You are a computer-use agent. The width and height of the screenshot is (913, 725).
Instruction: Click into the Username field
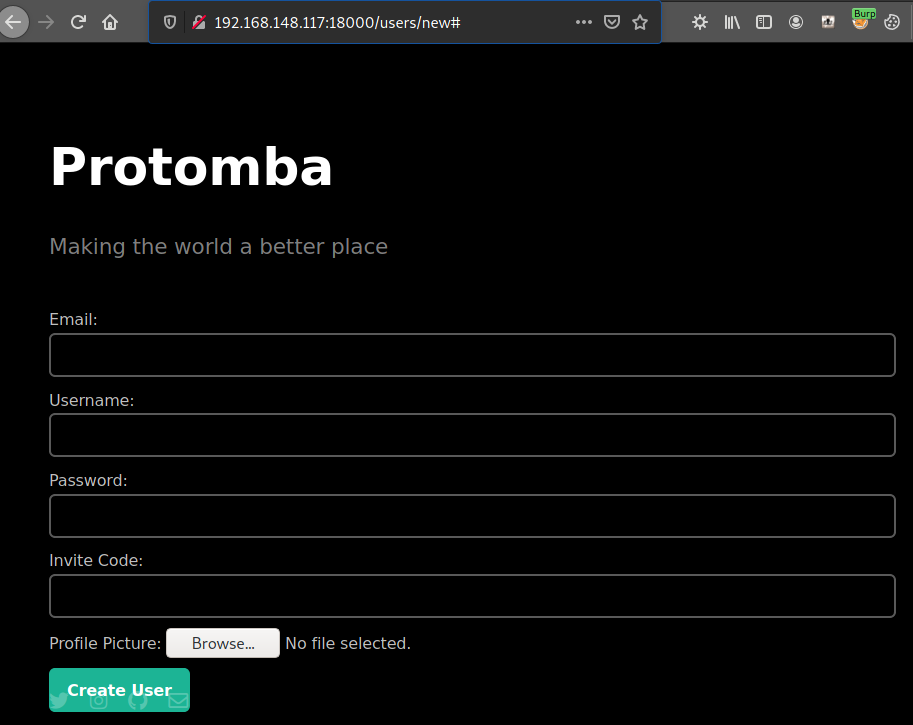(x=472, y=435)
